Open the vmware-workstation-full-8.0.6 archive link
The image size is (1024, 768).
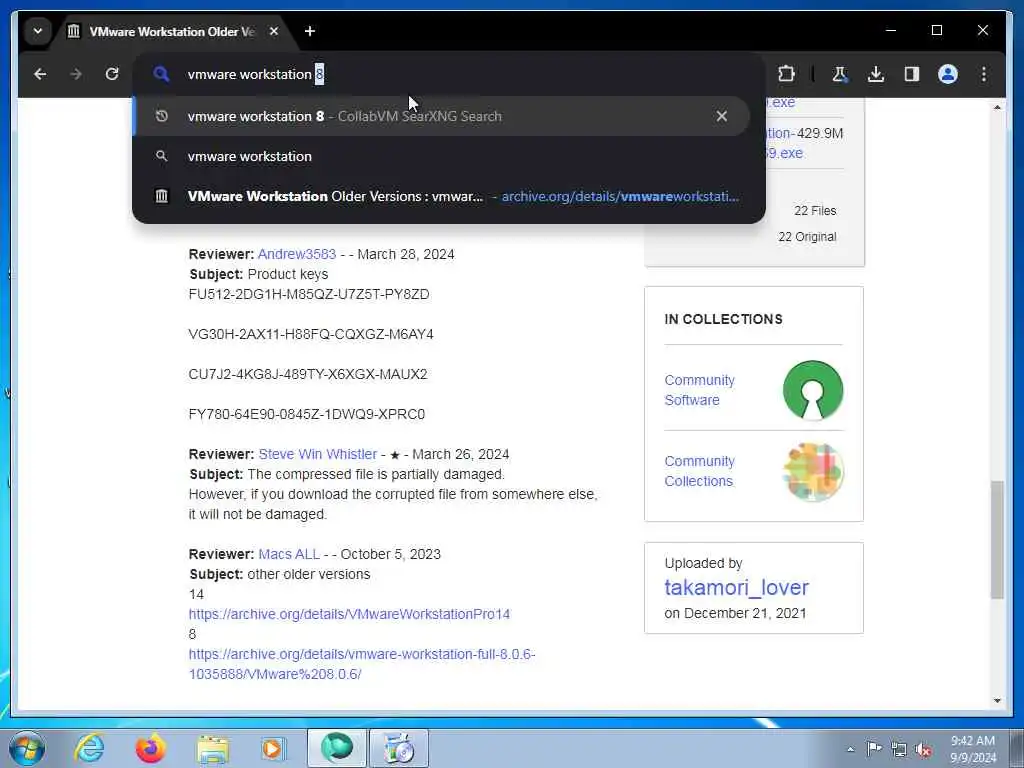pos(362,664)
